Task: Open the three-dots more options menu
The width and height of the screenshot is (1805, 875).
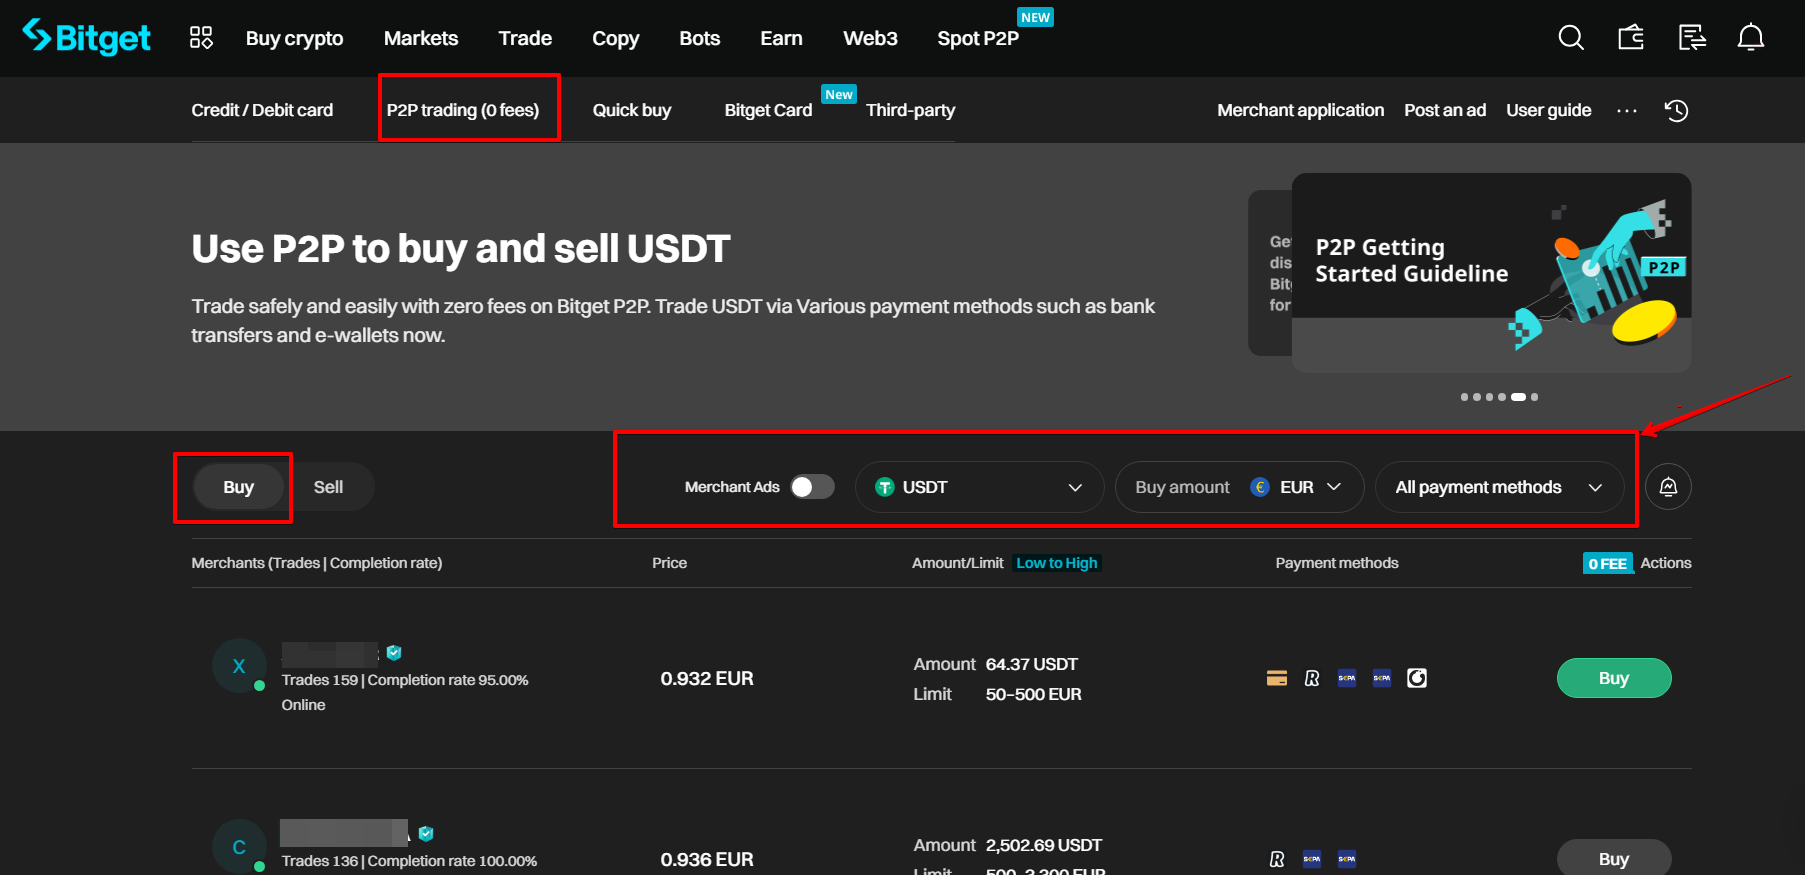Action: [x=1627, y=111]
